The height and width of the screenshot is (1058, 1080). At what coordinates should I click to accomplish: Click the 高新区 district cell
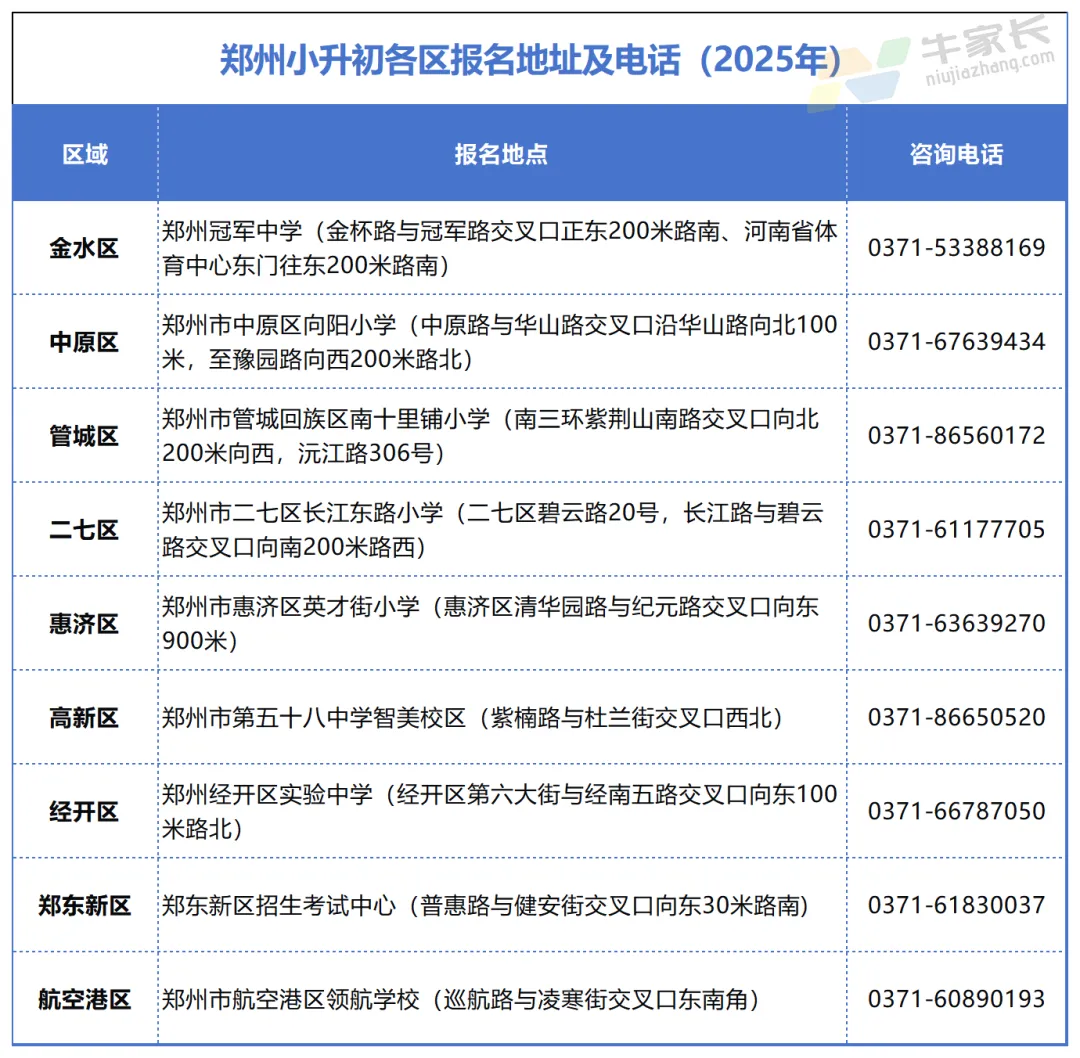(x=85, y=718)
